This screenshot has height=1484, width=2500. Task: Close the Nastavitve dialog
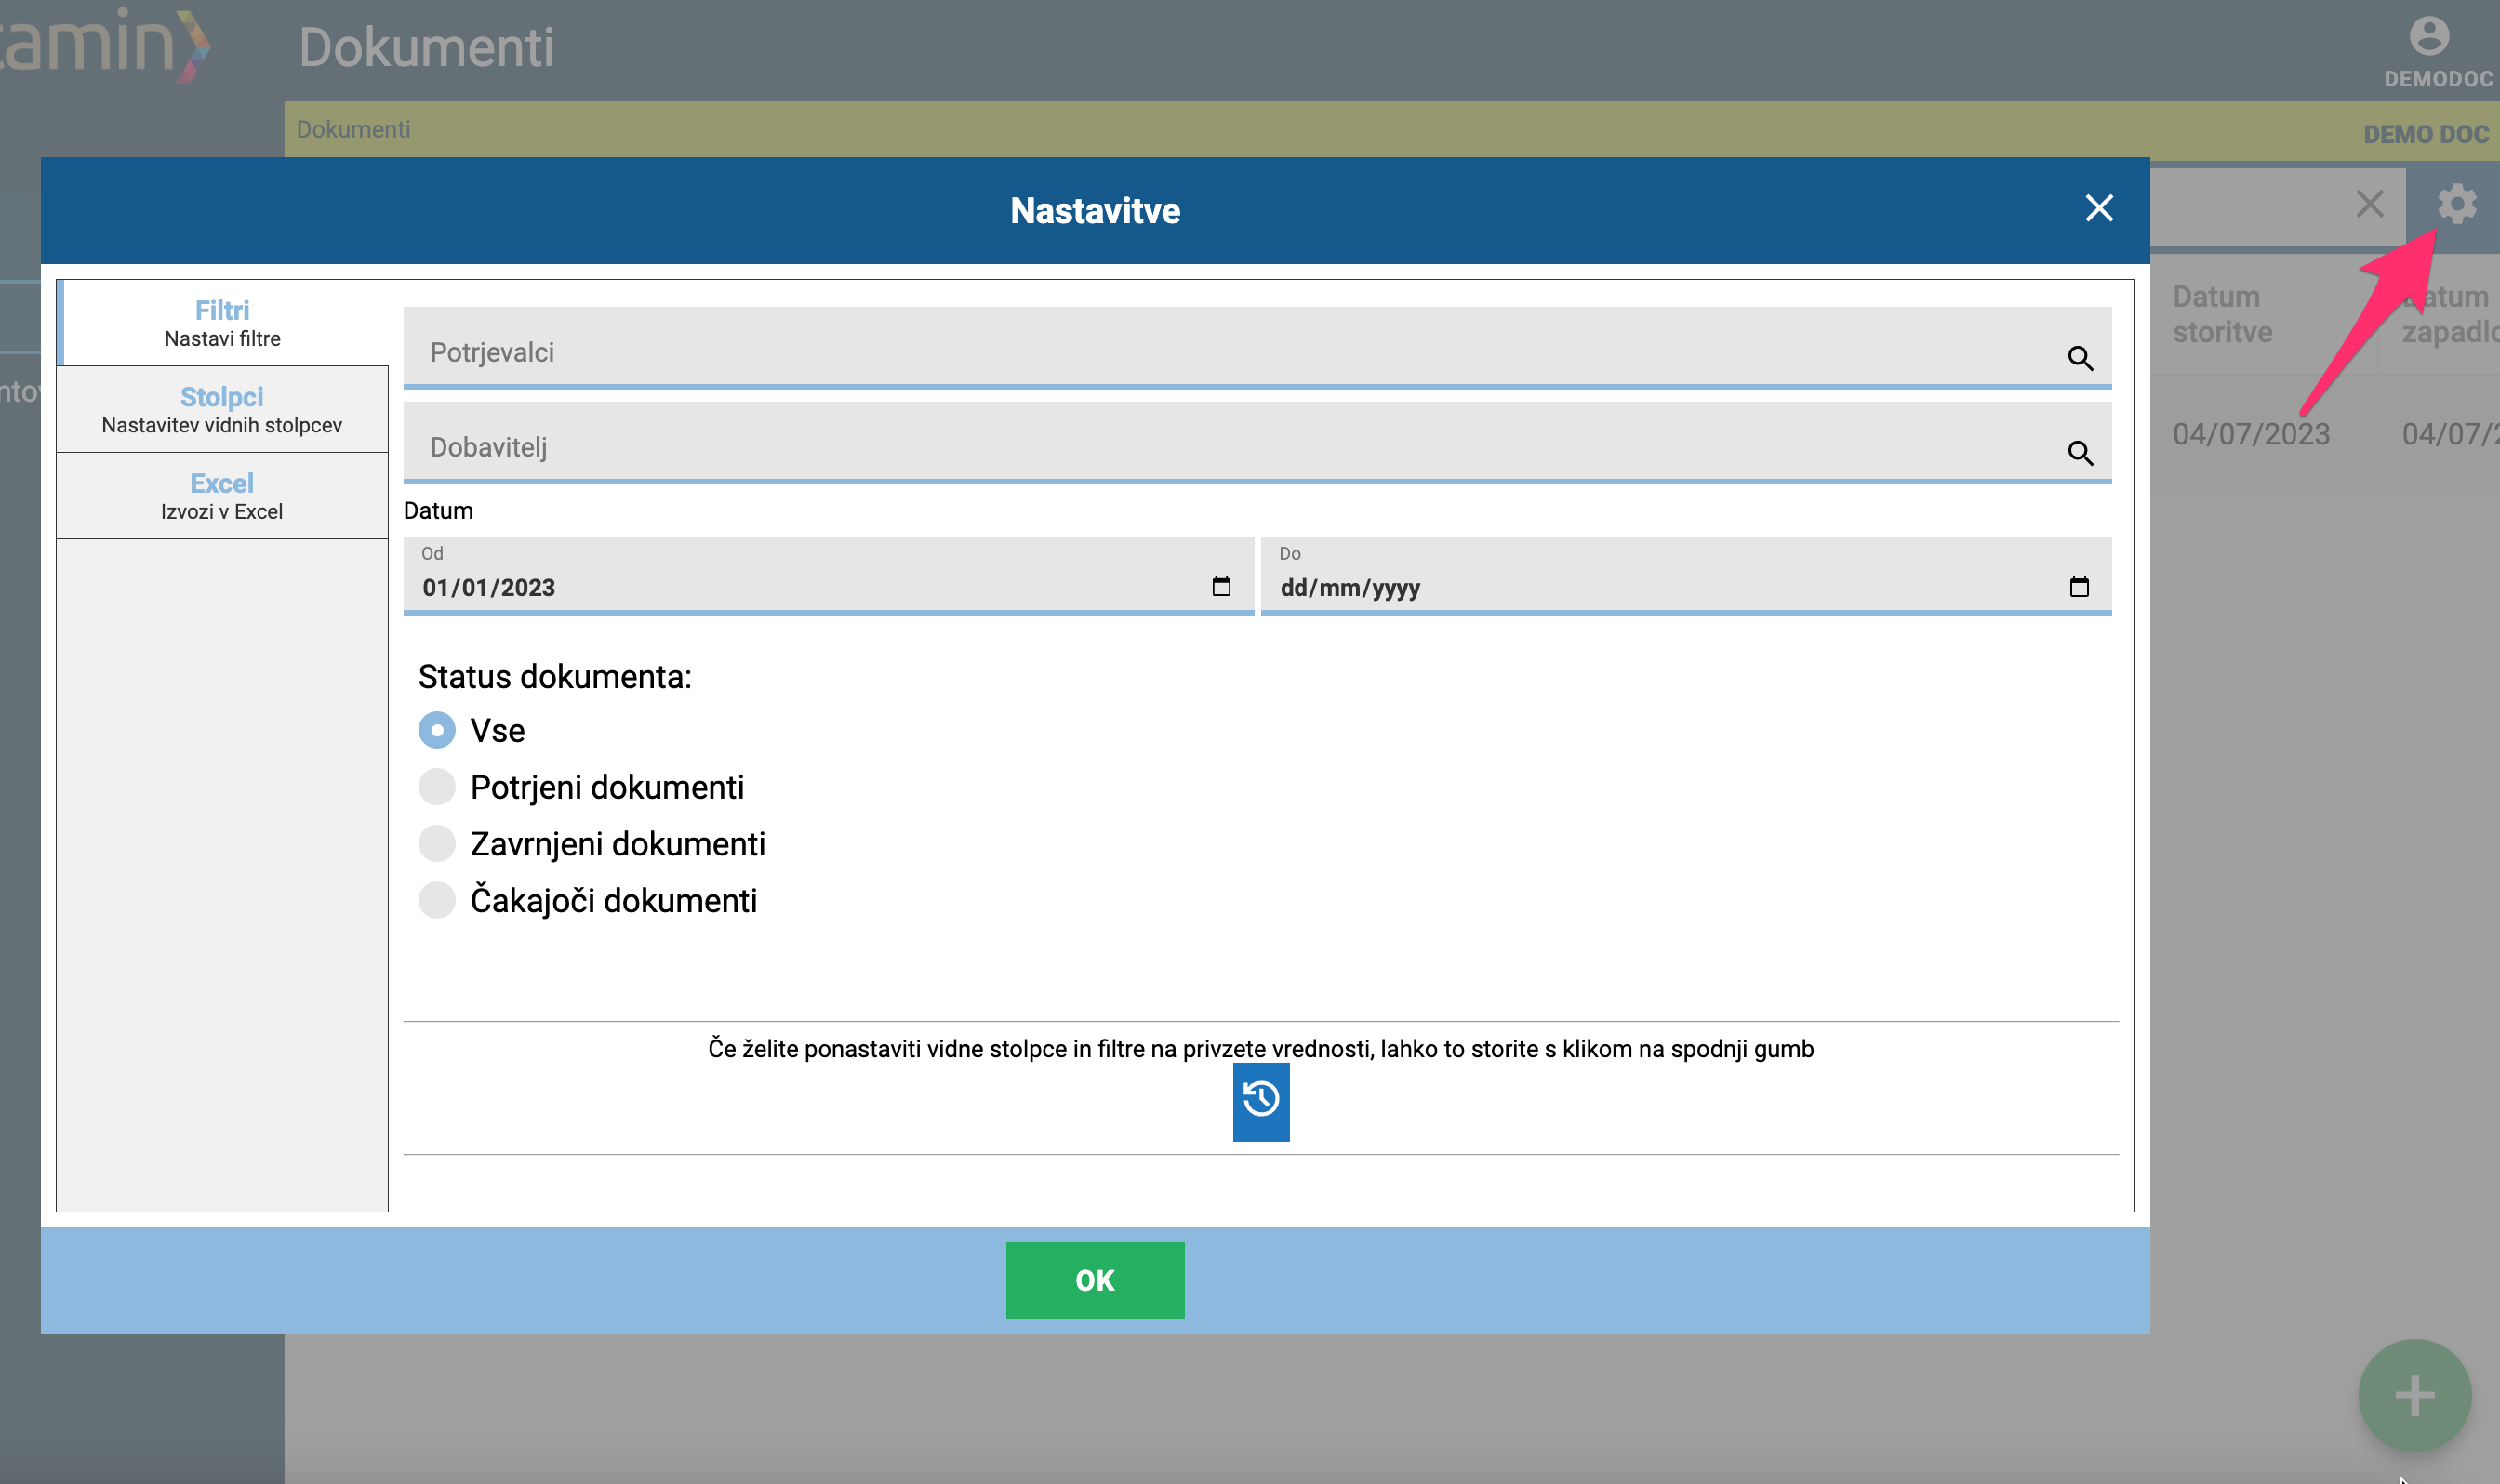2099,208
